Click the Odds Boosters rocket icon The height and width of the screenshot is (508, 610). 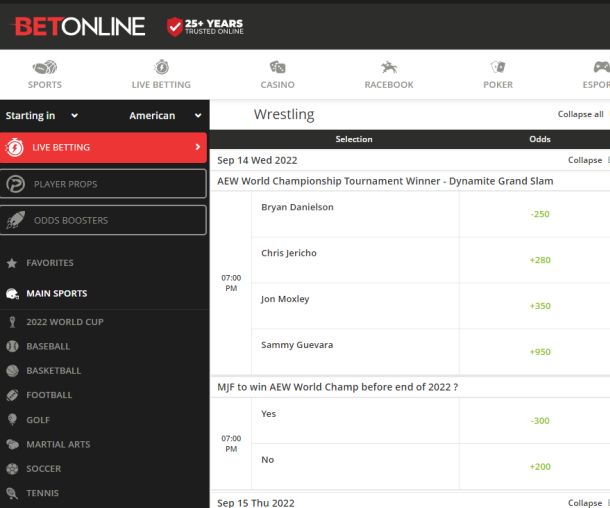pos(16,220)
